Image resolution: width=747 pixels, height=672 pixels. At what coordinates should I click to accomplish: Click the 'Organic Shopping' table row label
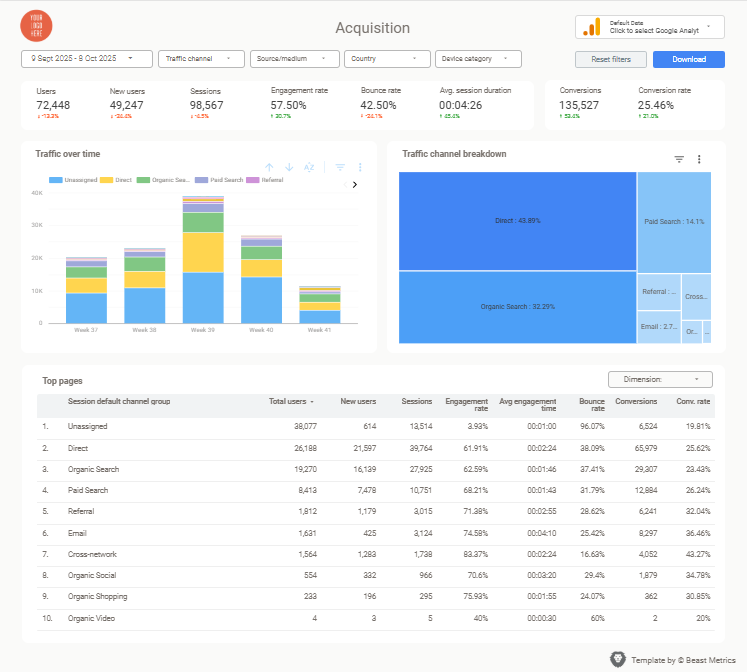point(97,596)
